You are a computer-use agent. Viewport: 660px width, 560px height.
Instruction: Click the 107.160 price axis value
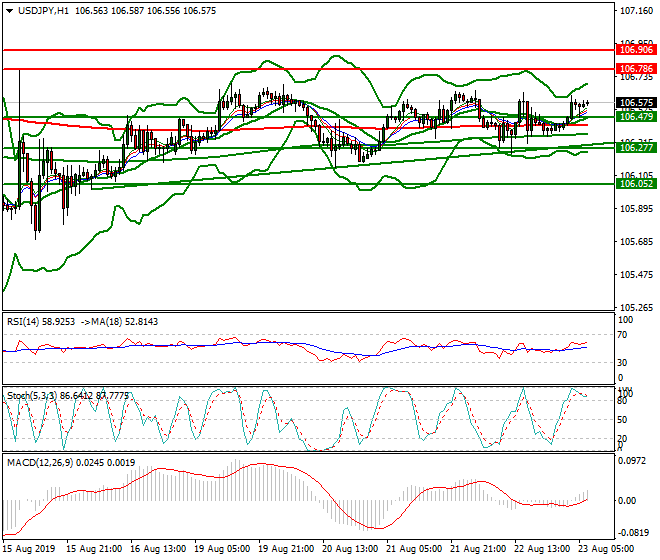click(x=636, y=11)
